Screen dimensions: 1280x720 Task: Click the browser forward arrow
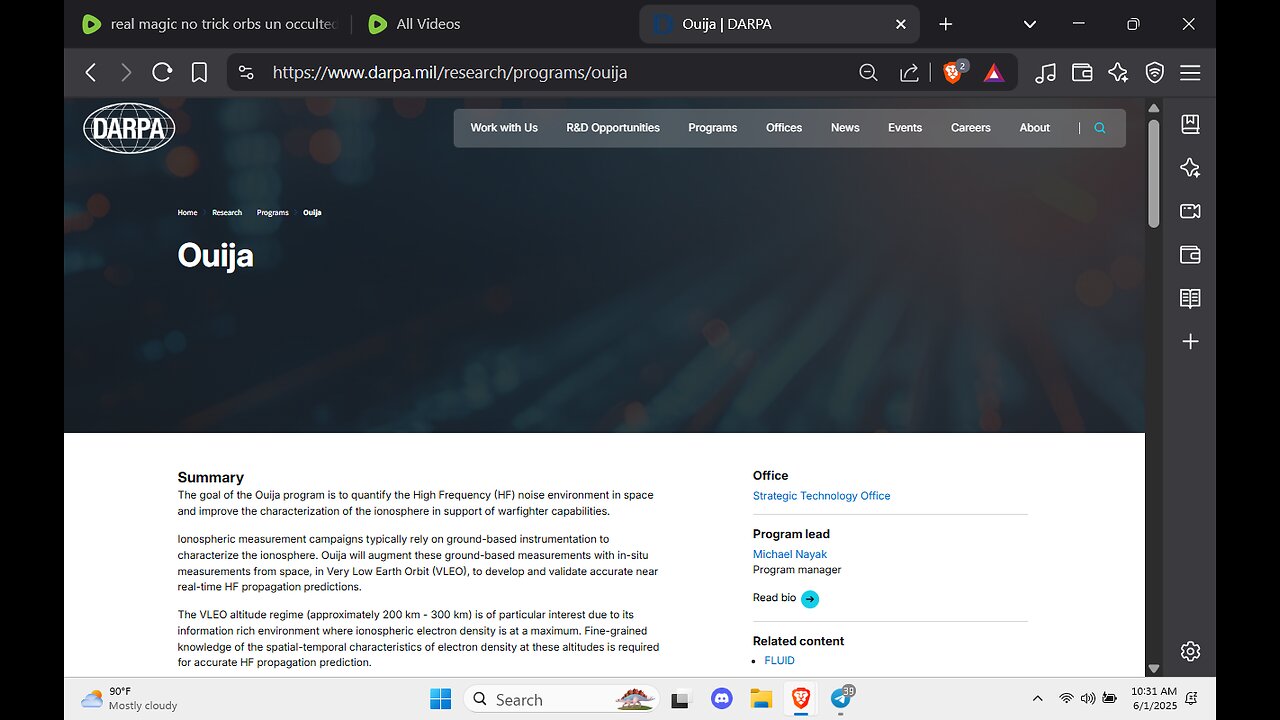126,72
